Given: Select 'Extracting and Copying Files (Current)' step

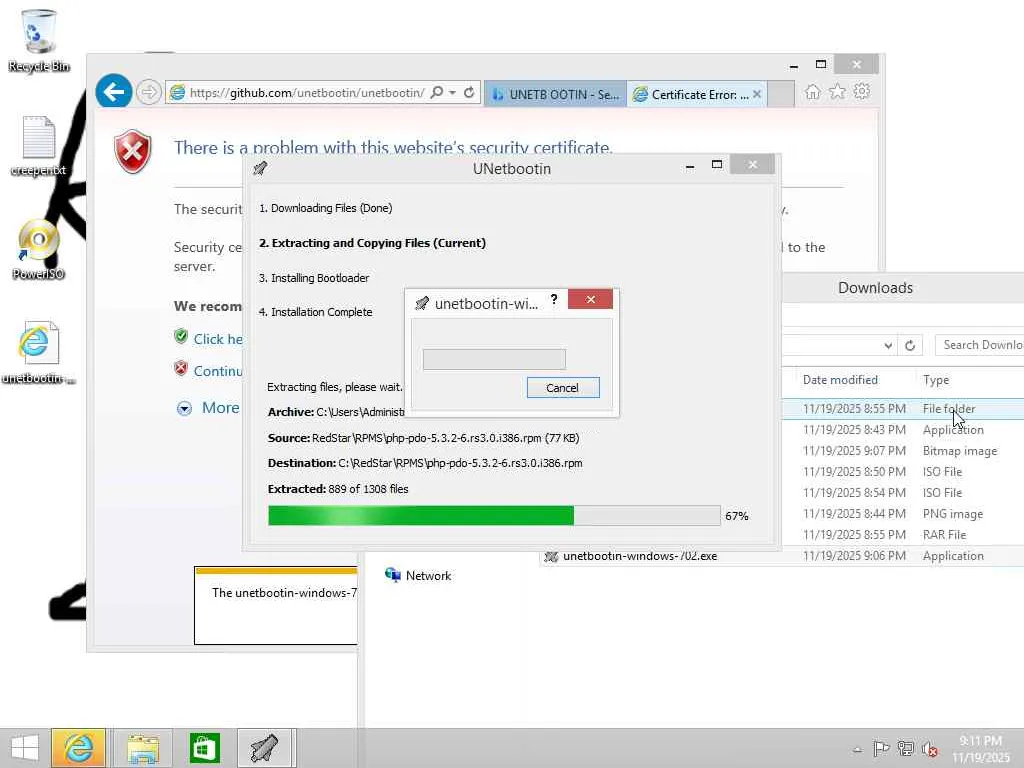Looking at the screenshot, I should click(x=372, y=243).
